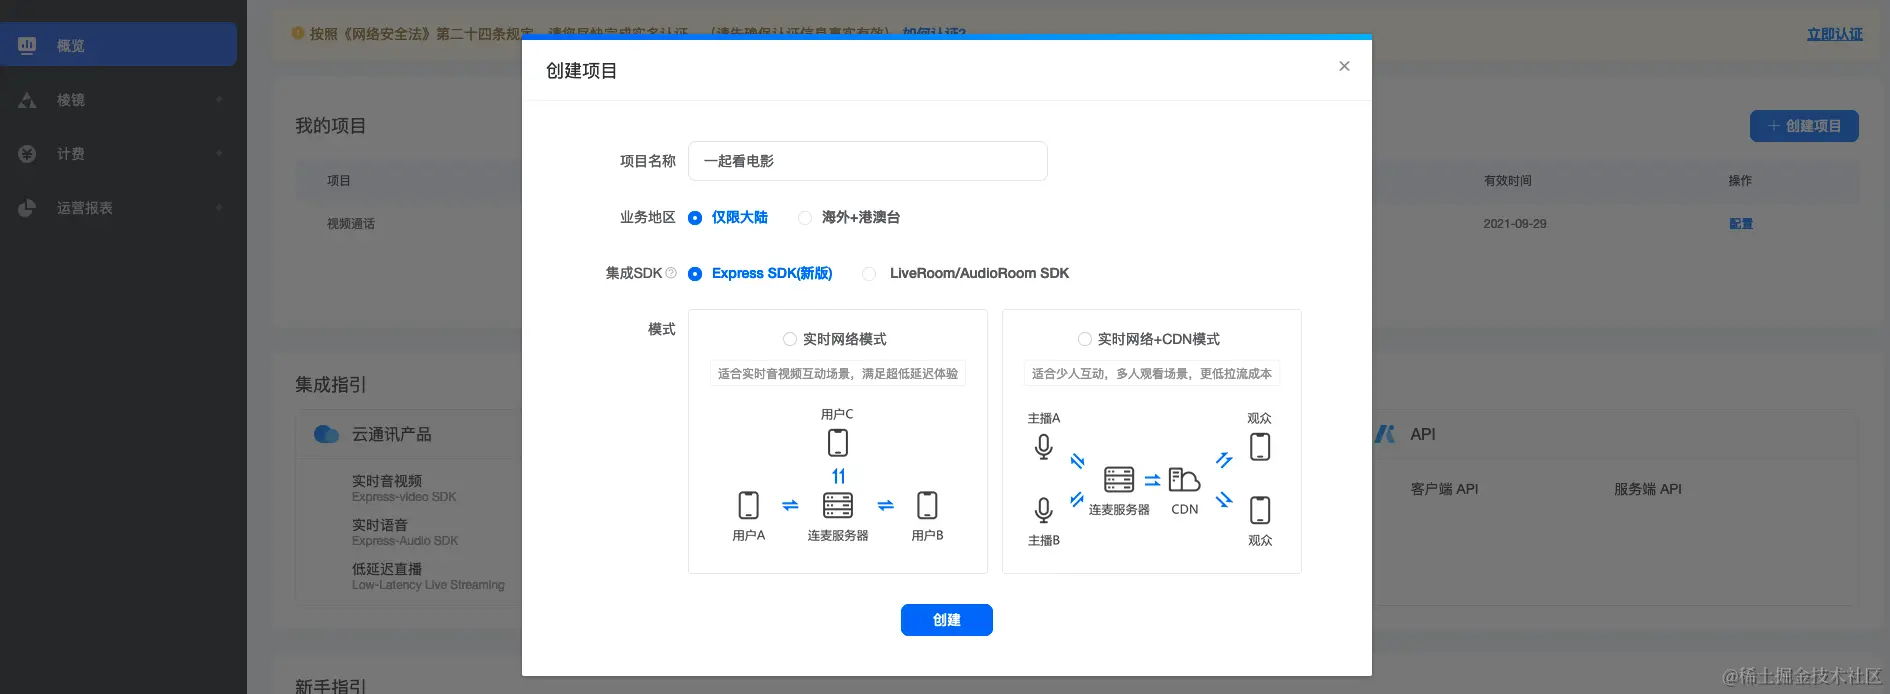Close the 创建项目 dialog
Viewport: 1890px width, 694px height.
tap(1344, 66)
